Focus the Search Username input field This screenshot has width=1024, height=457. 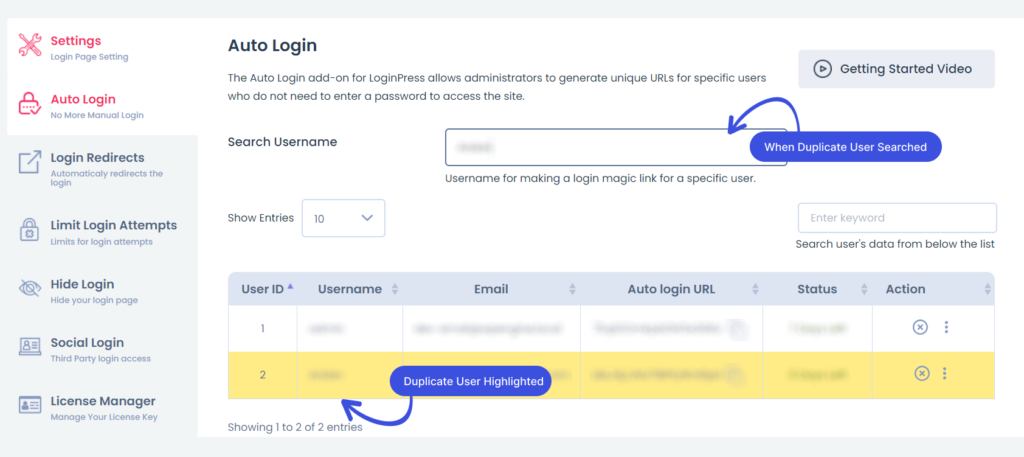pyautogui.click(x=616, y=147)
